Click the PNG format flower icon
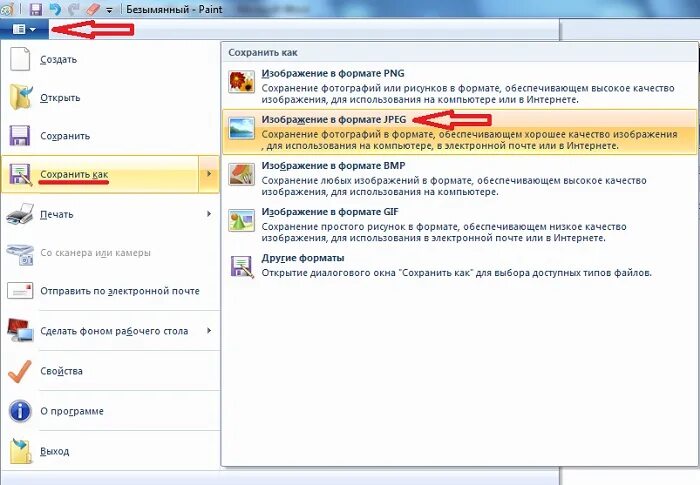Viewport: 700px width, 485px height. [x=242, y=82]
